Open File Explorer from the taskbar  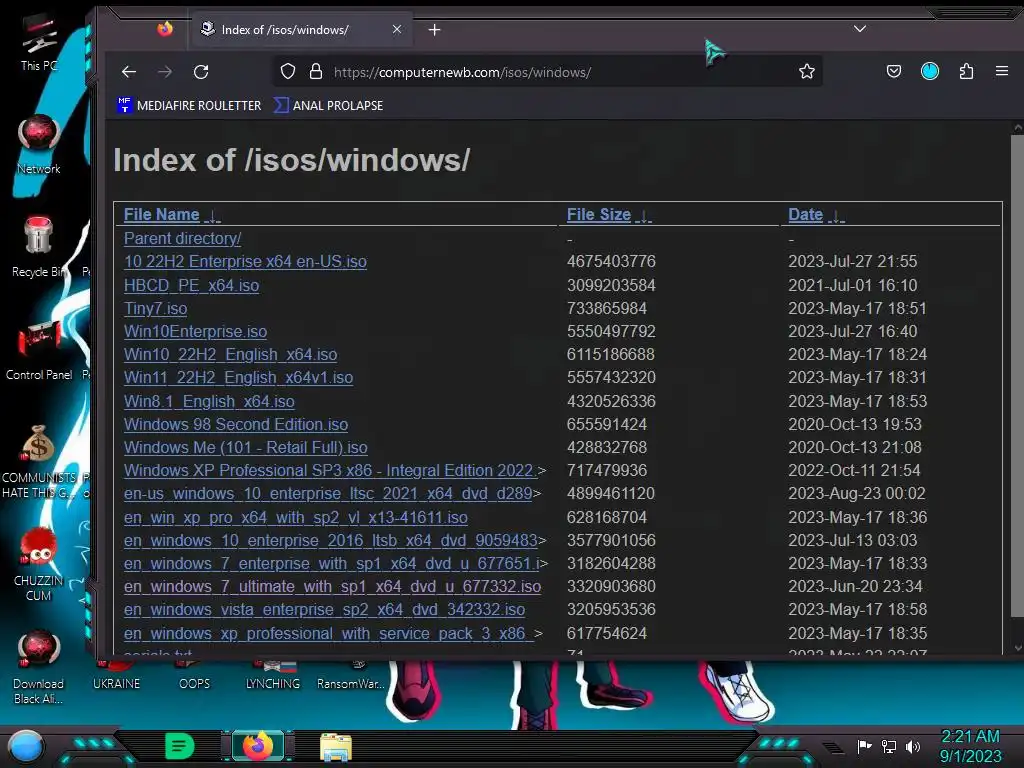(336, 747)
